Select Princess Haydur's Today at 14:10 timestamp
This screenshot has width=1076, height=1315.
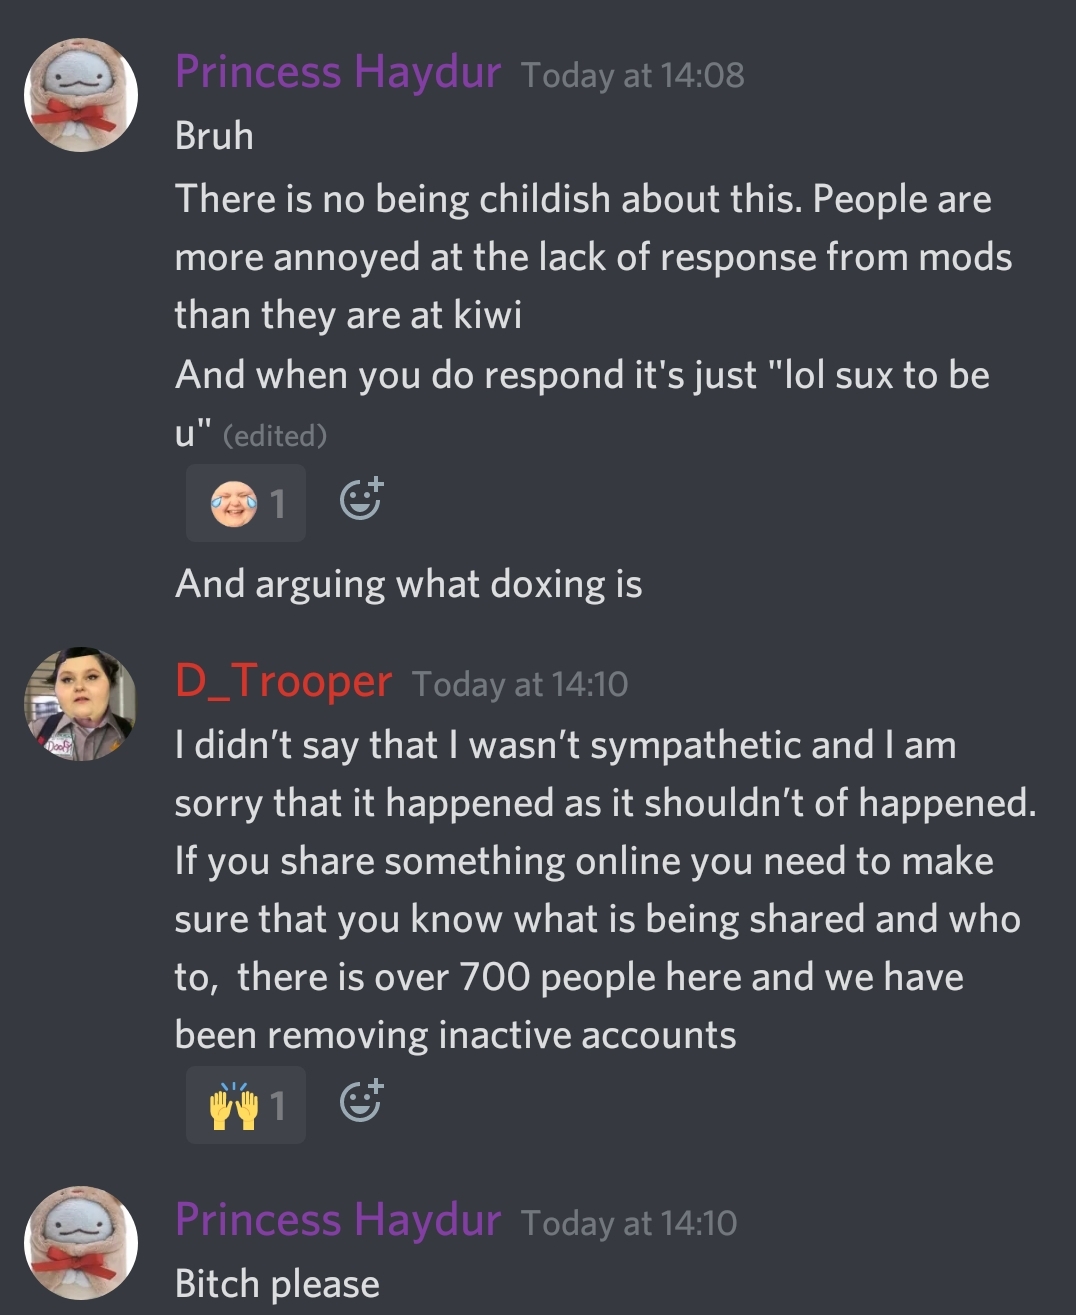click(x=629, y=1224)
